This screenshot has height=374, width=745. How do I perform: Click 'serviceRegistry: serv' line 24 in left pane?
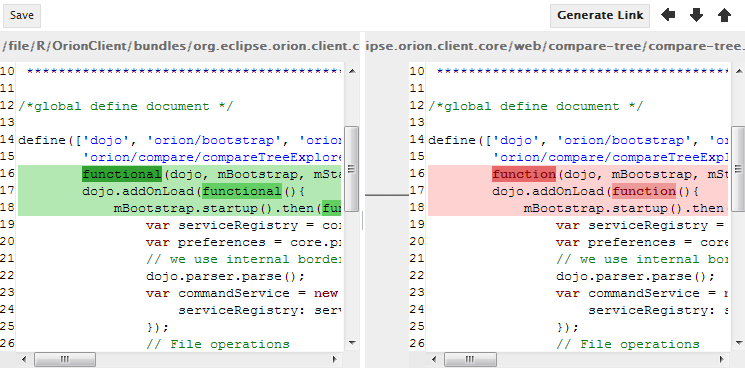pyautogui.click(x=259, y=310)
